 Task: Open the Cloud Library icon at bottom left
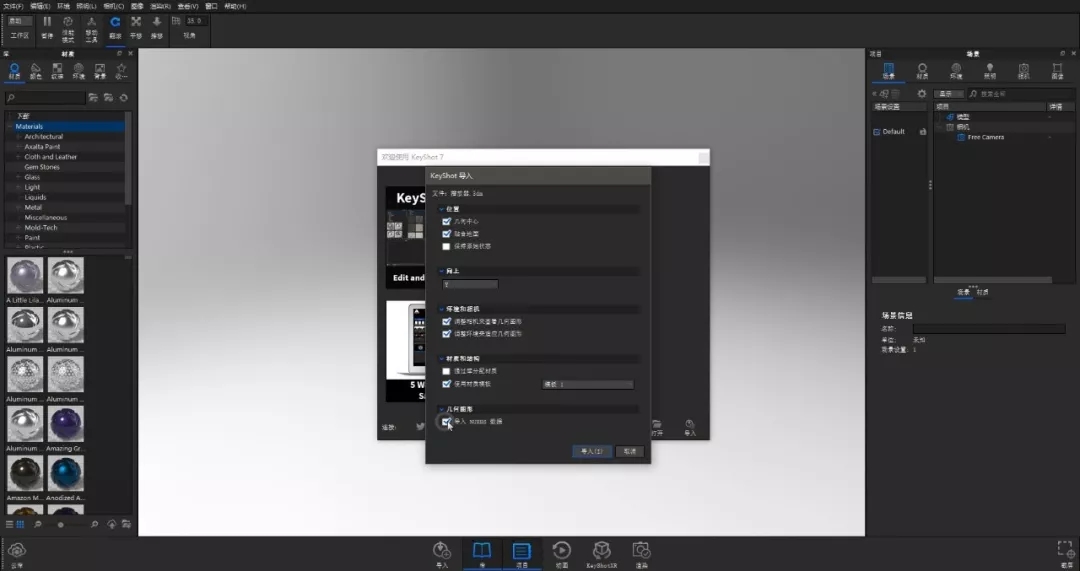(17, 550)
